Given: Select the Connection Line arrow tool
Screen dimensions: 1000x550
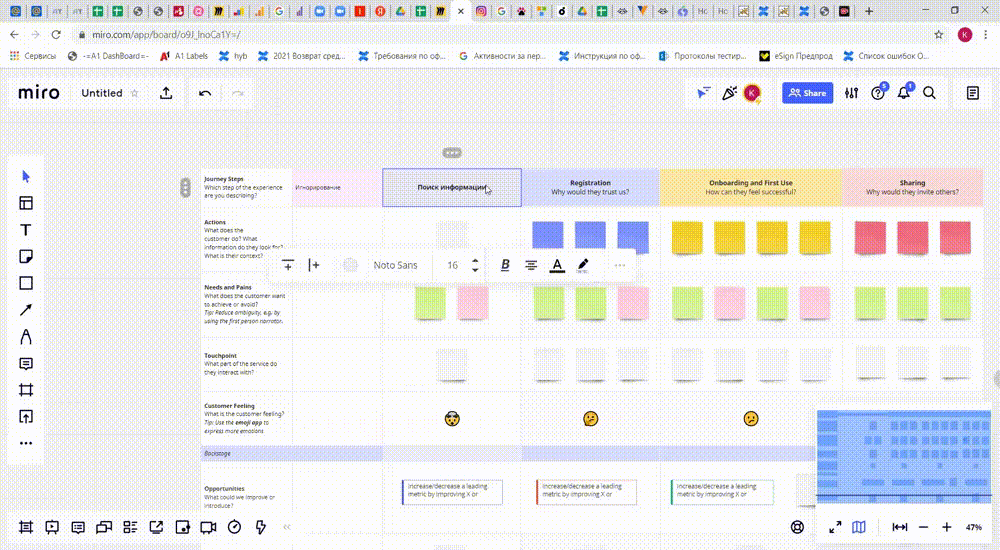Looking at the screenshot, I should [x=27, y=310].
